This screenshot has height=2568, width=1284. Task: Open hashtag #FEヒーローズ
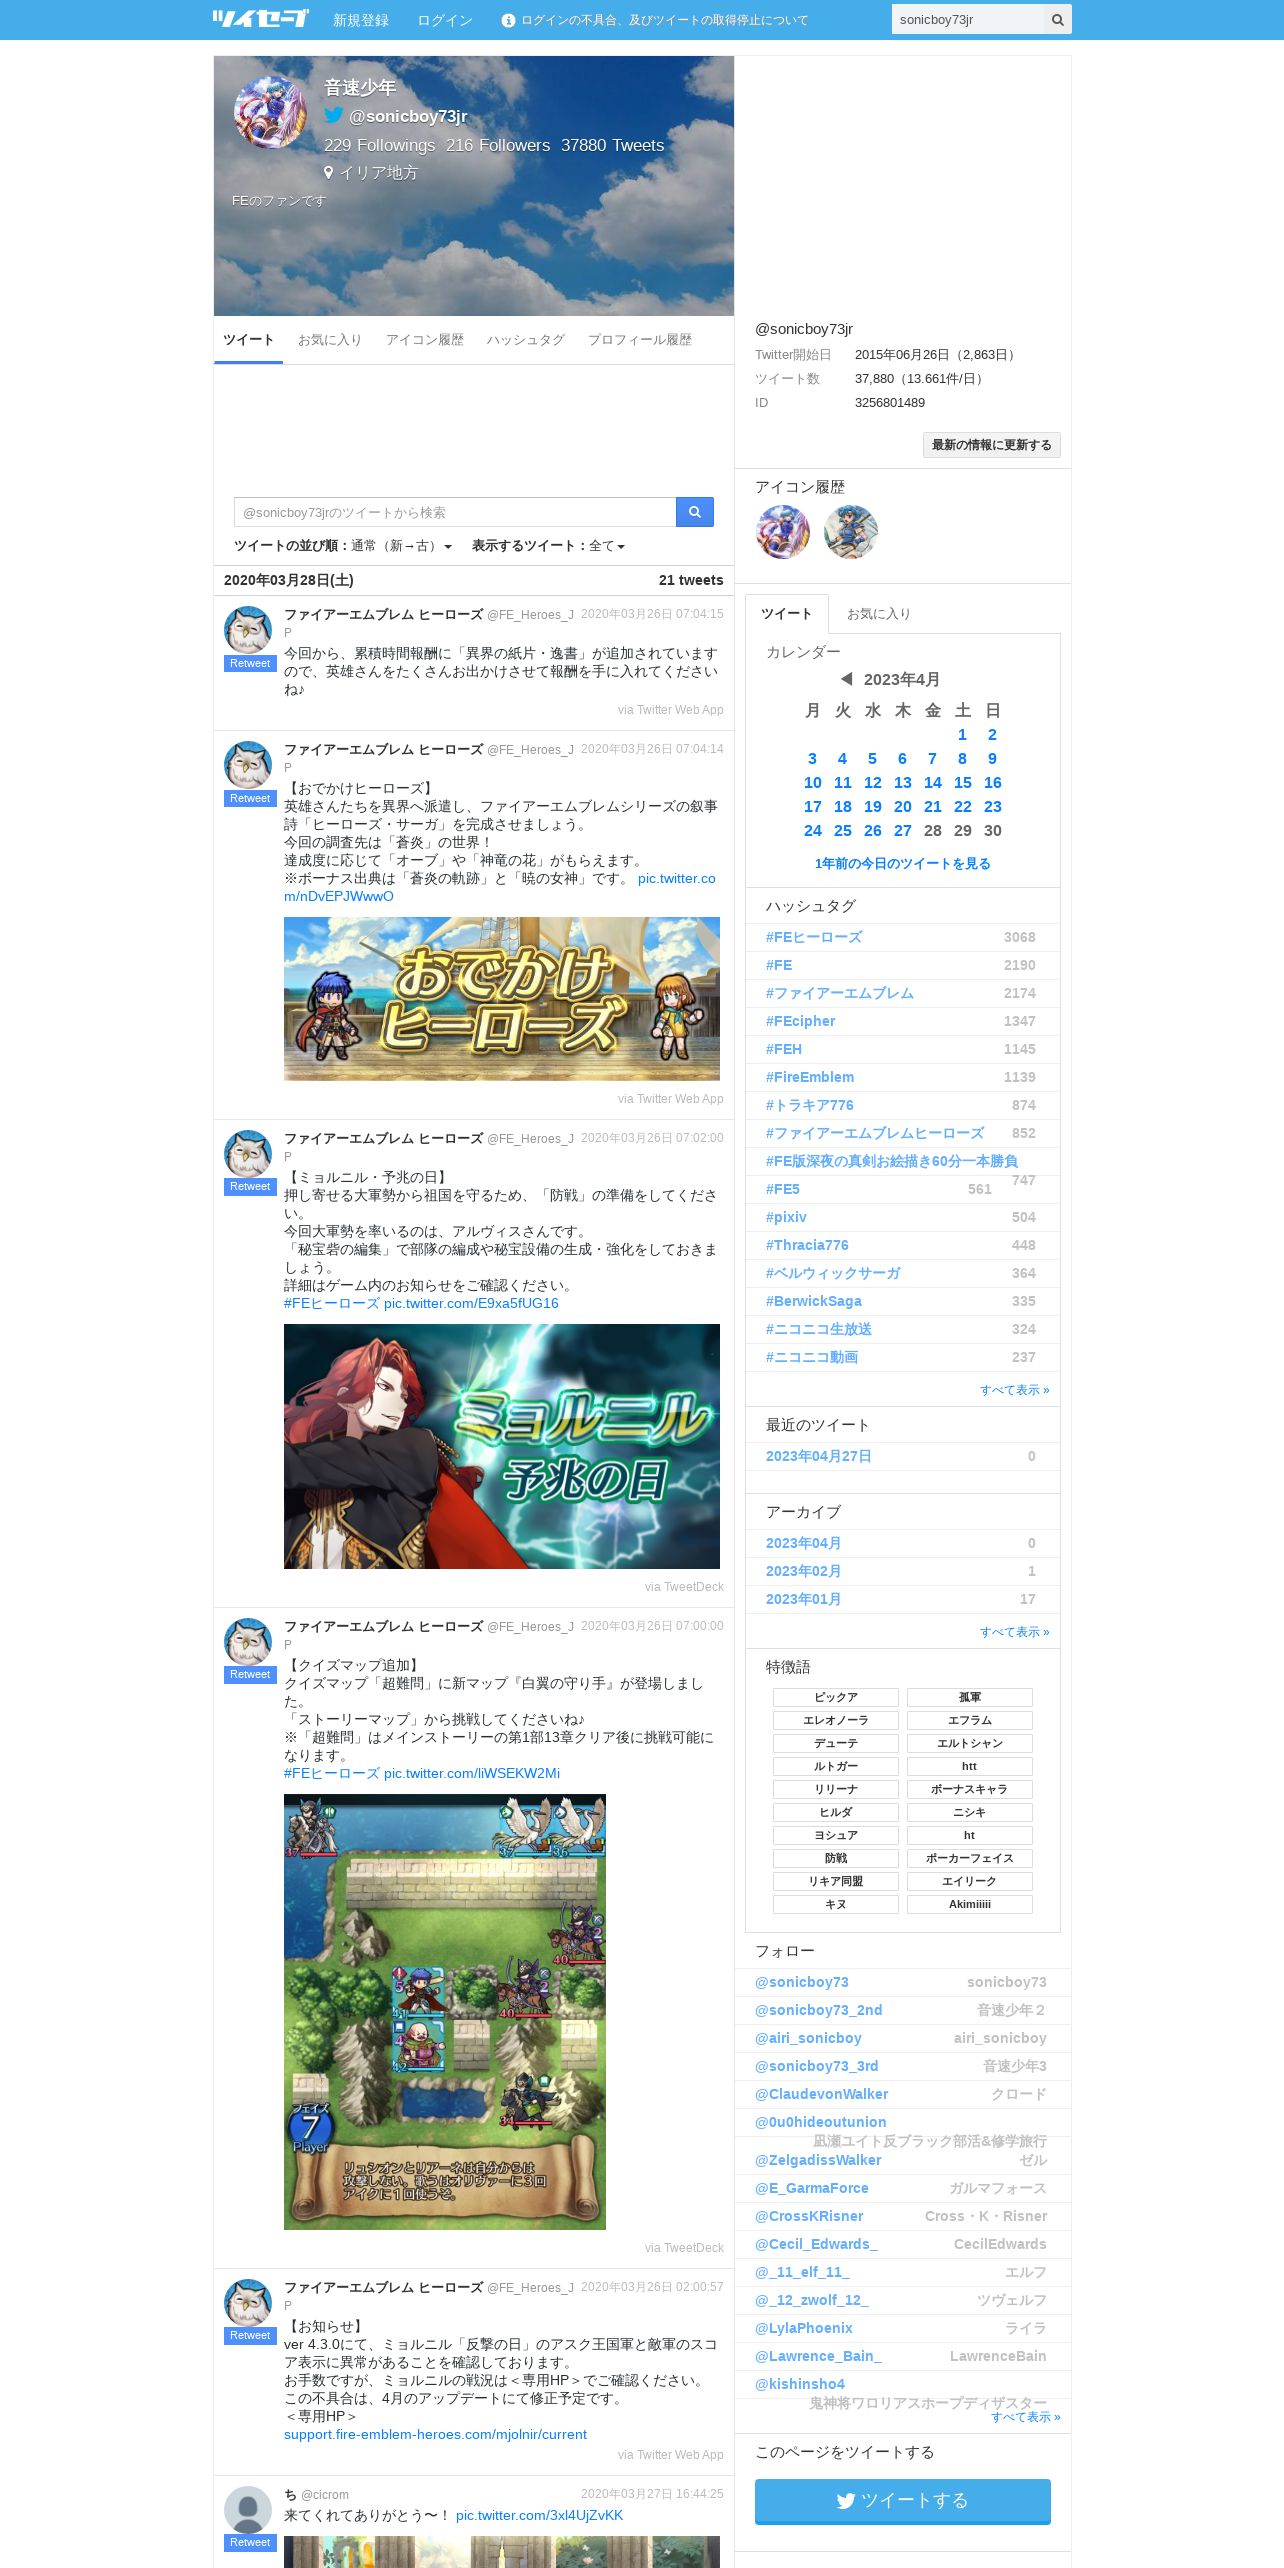pos(813,937)
